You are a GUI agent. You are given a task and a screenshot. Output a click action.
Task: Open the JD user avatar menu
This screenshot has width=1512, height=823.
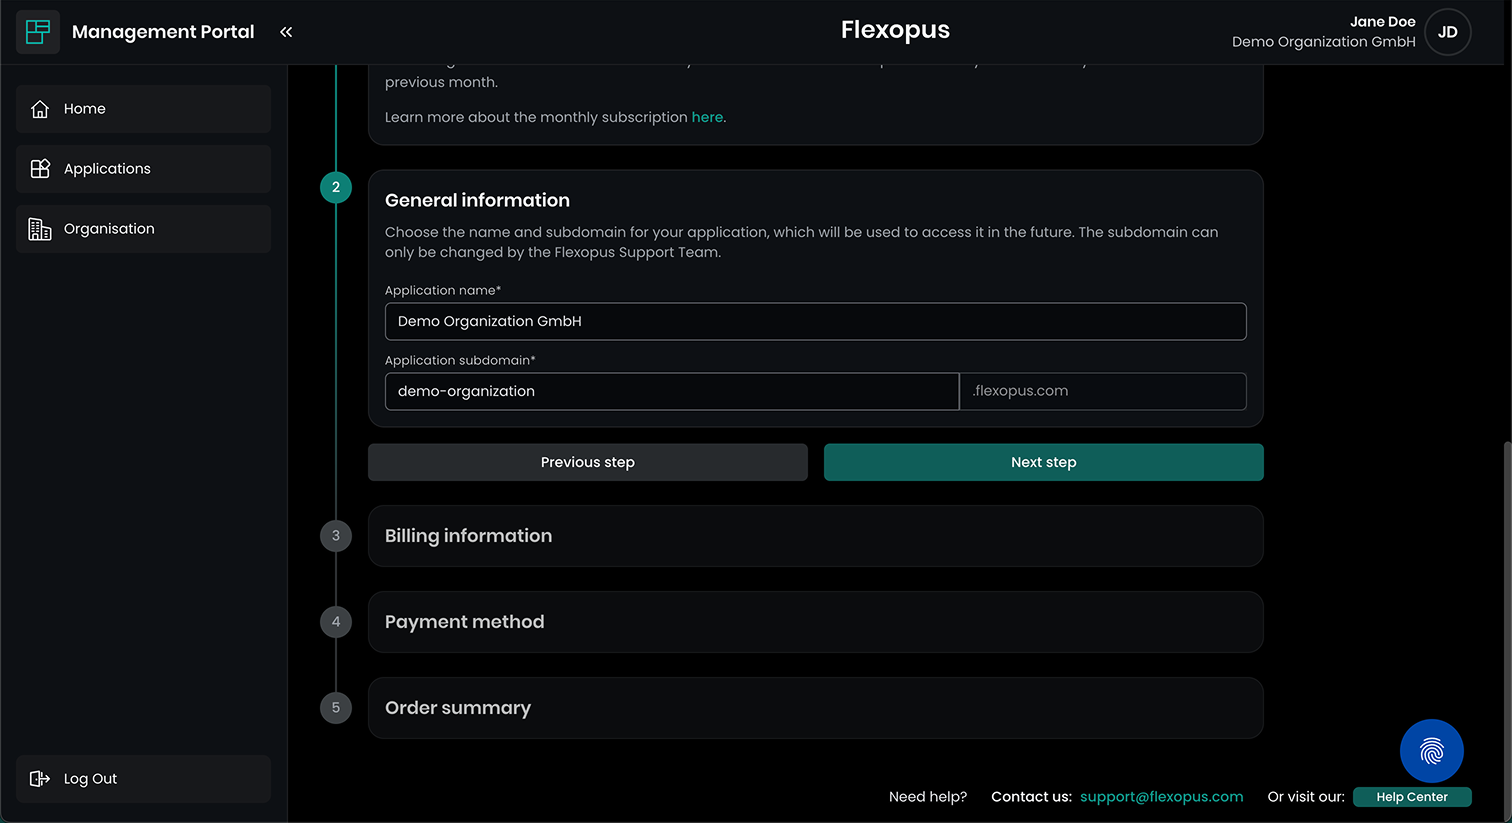(1447, 32)
